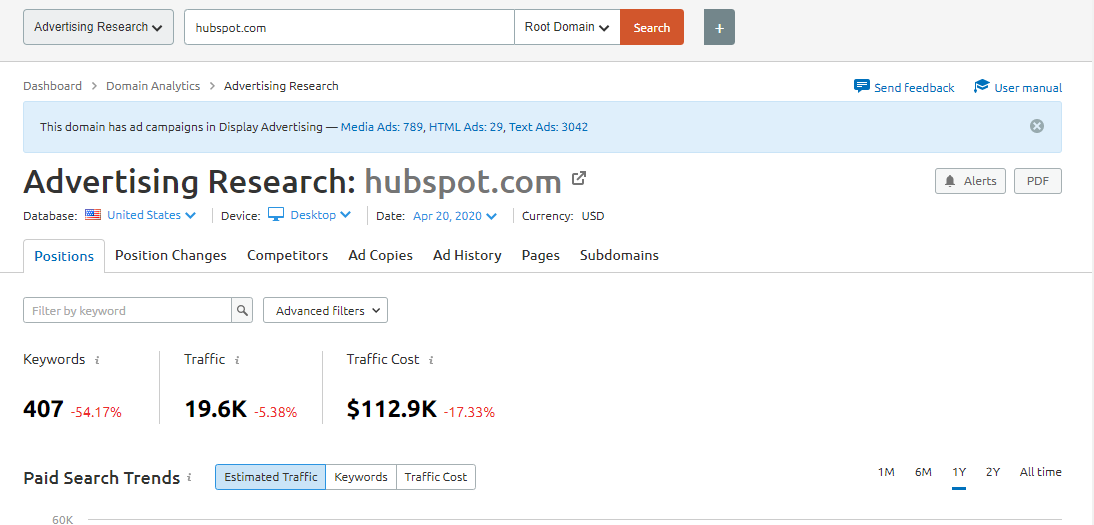Screen dimensions: 1094x525
Task: Switch to Ad History tab
Action: coord(467,256)
